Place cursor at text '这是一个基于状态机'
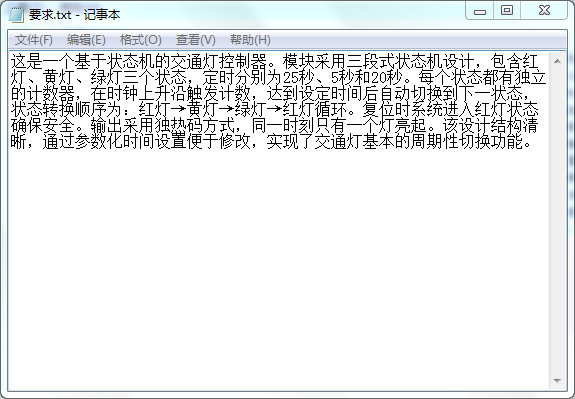 pyautogui.click(x=83, y=61)
